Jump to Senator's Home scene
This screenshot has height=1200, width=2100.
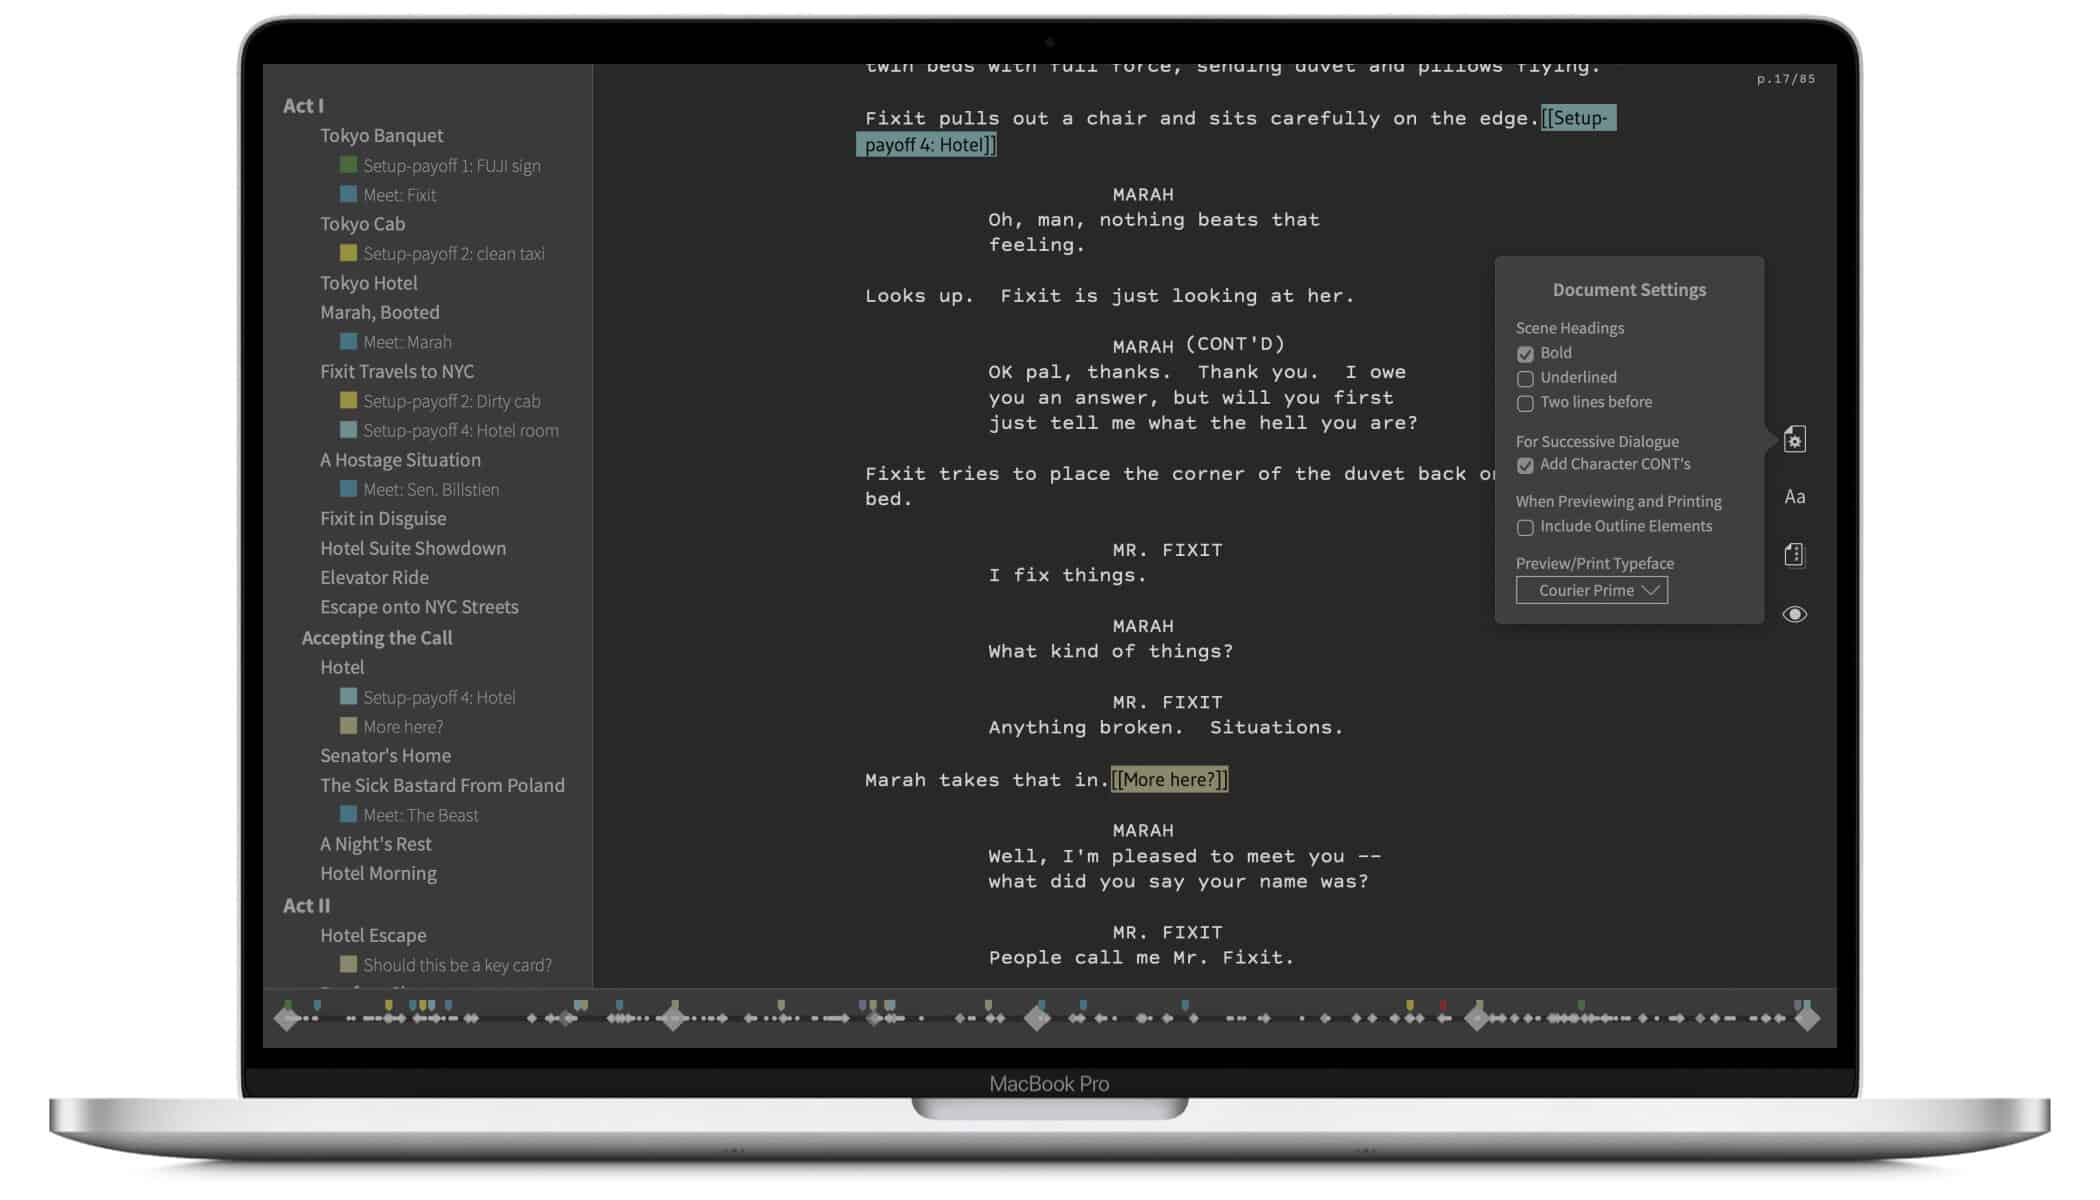tap(385, 756)
